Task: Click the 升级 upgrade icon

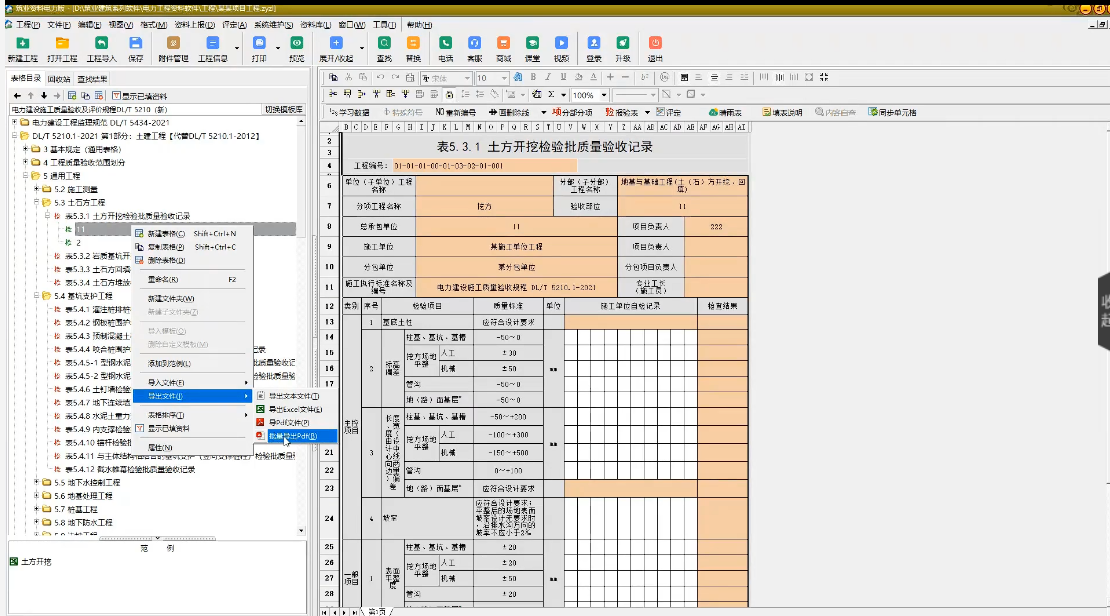Action: (623, 49)
